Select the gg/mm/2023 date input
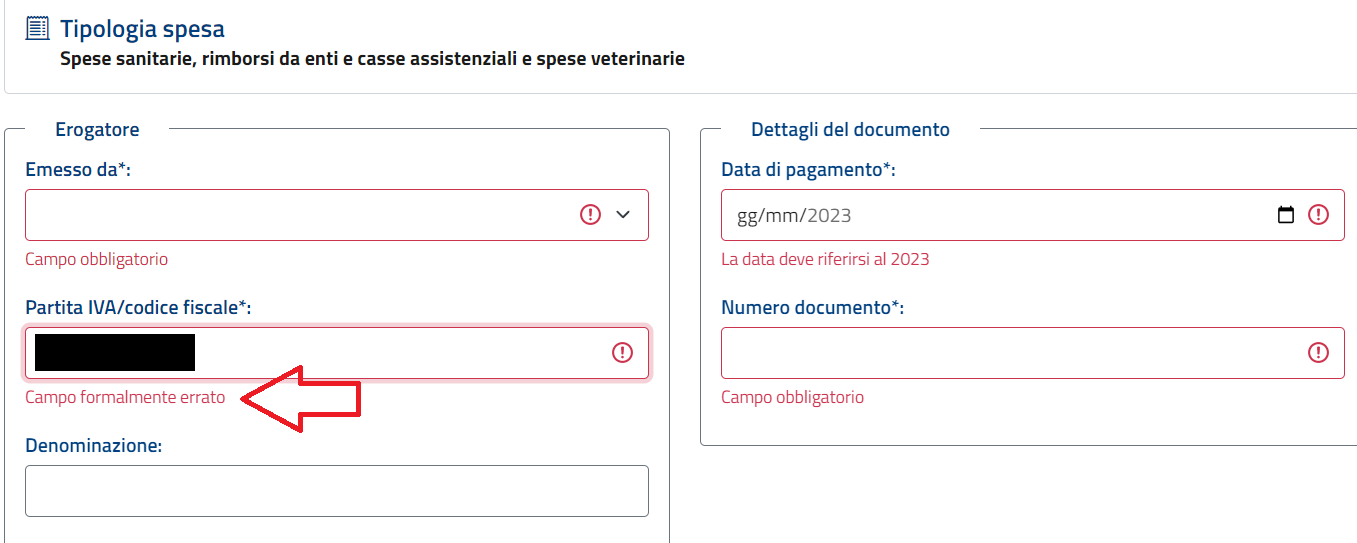Screen dimensions: 1357x543 [1033, 215]
